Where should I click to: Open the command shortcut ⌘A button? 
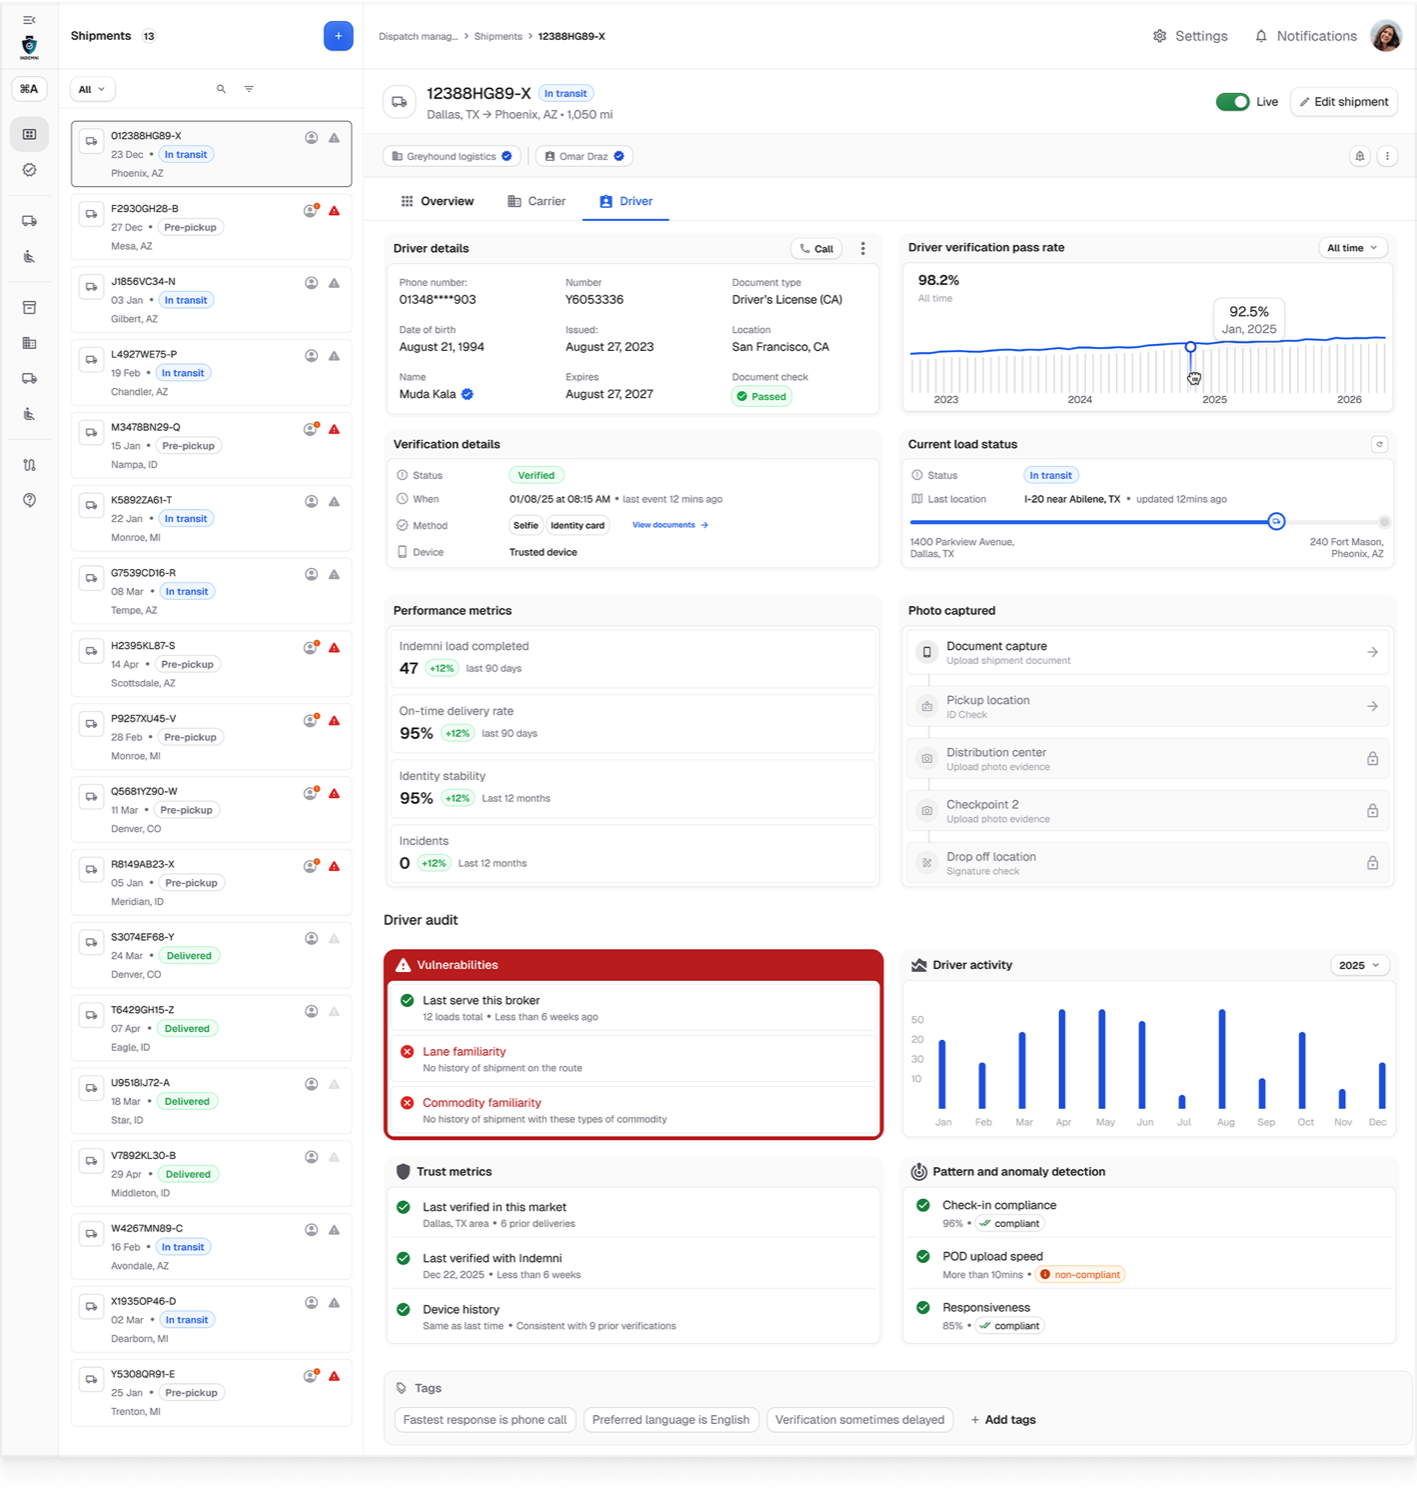click(29, 89)
